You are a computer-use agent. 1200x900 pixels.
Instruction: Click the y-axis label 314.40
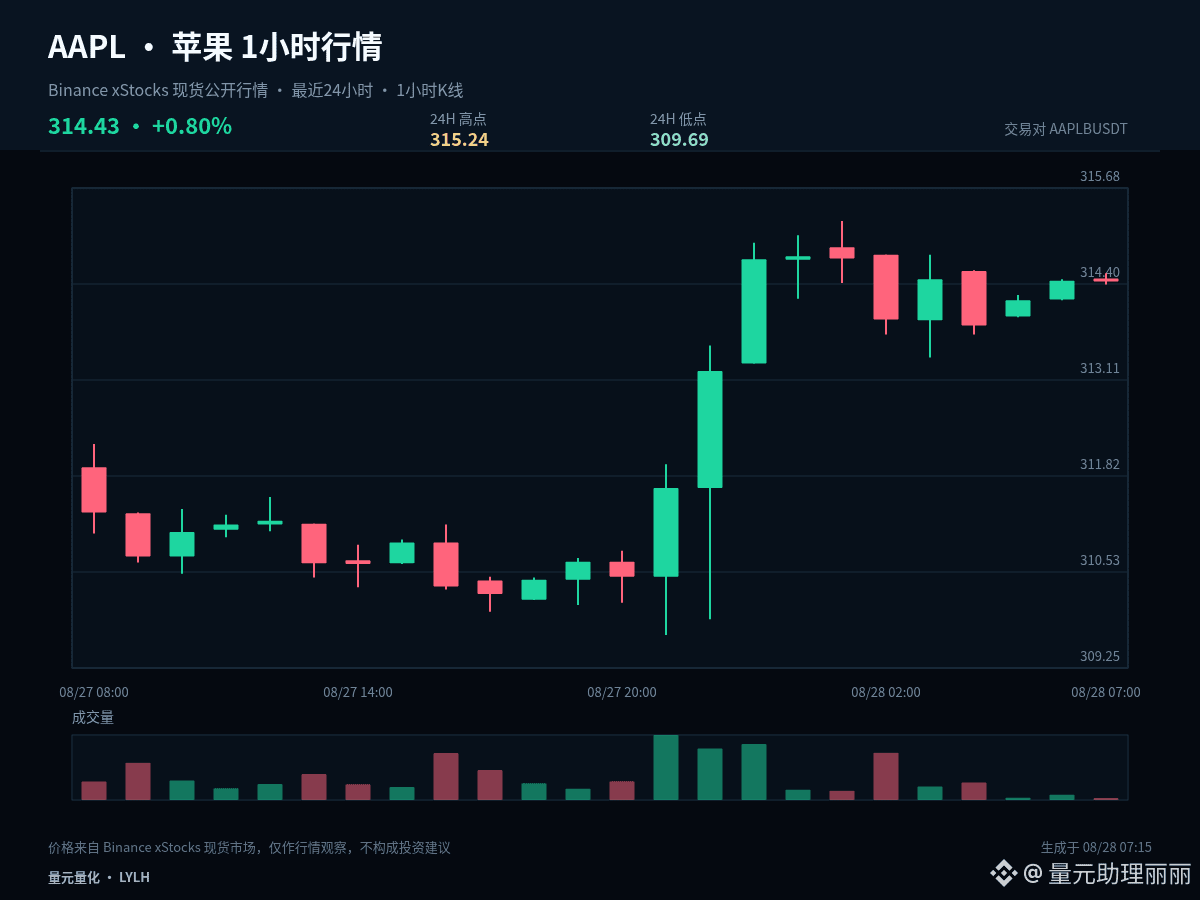click(1100, 272)
